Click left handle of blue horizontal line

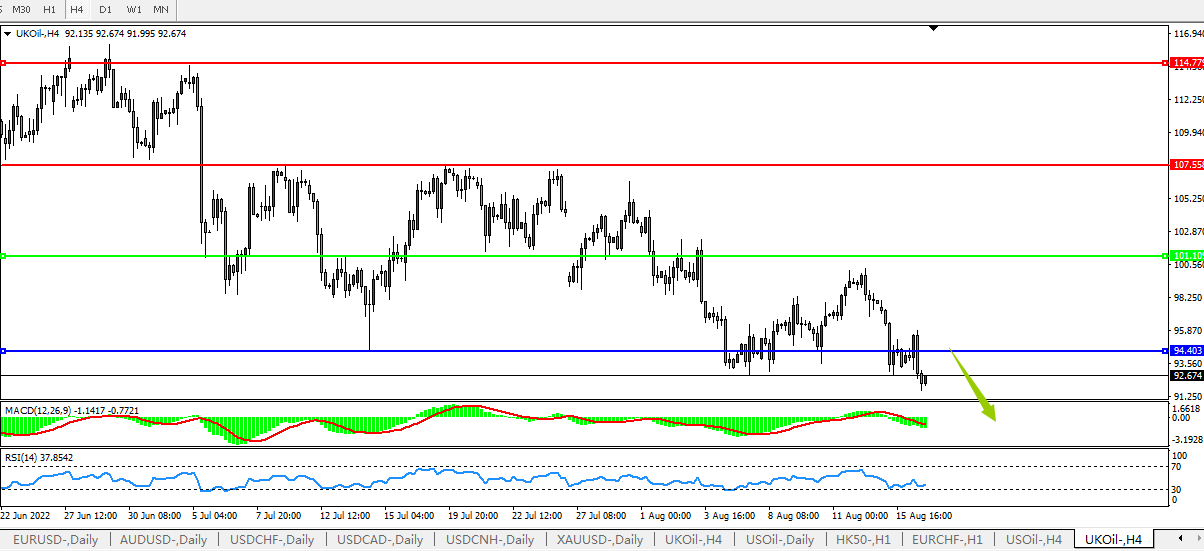coord(4,351)
